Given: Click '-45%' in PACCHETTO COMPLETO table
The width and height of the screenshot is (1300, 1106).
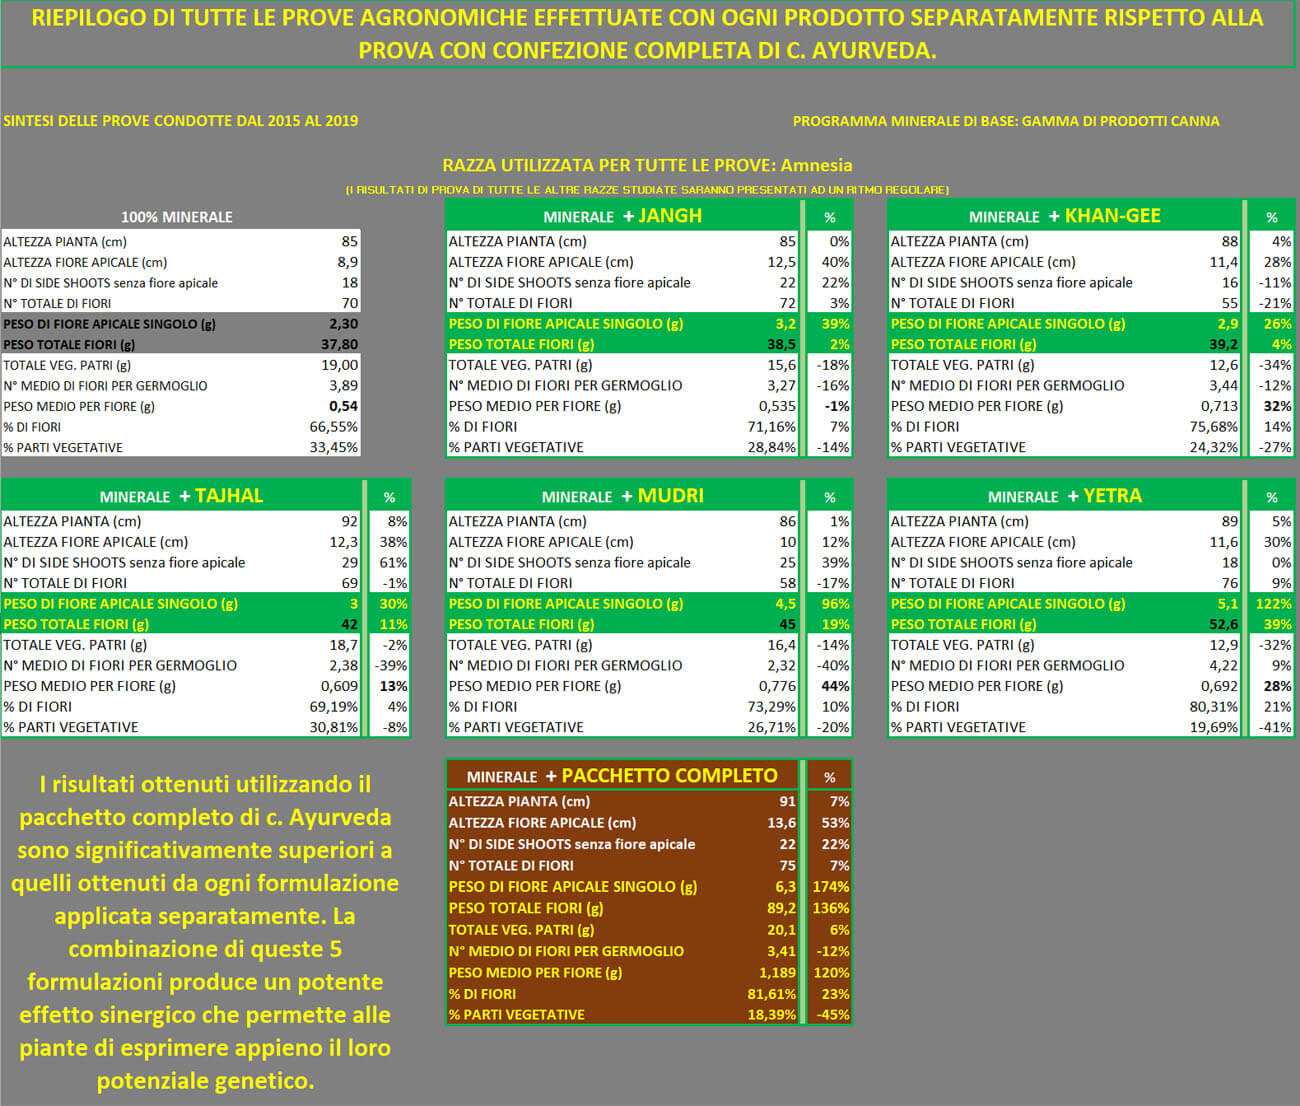Looking at the screenshot, I should (833, 1015).
